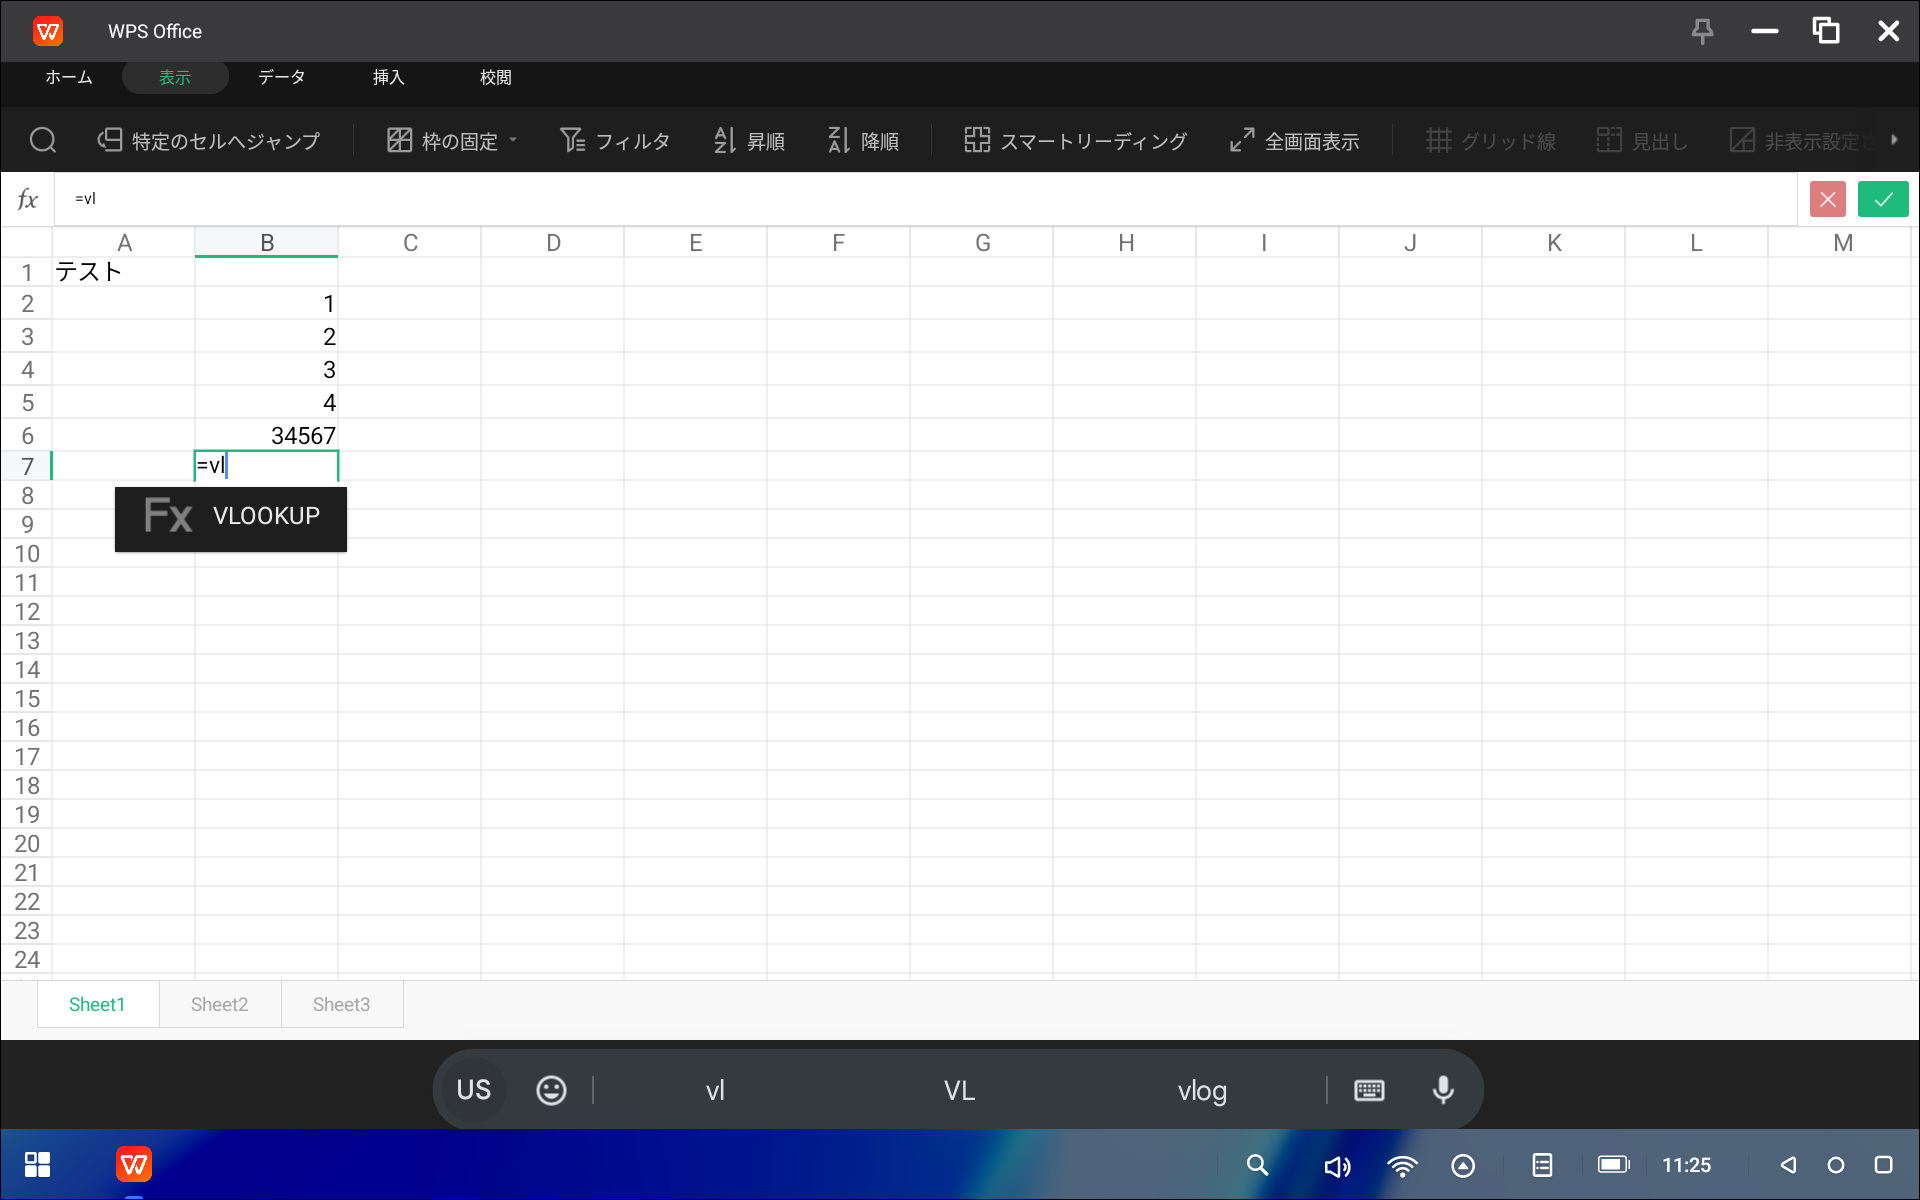Open Wi-Fi settings in tray

[x=1402, y=1166]
